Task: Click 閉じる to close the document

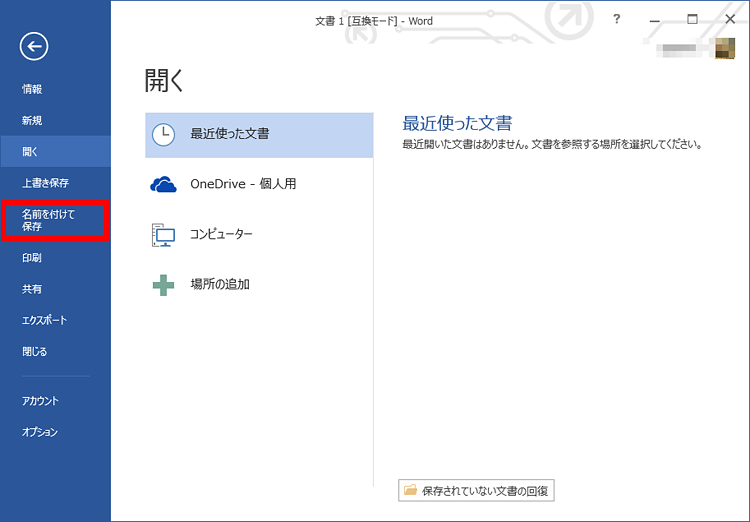Action: pos(35,352)
